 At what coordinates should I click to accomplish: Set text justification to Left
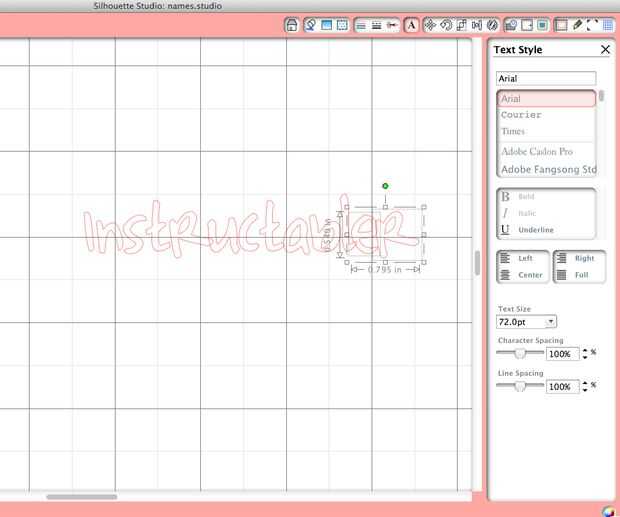(x=522, y=258)
